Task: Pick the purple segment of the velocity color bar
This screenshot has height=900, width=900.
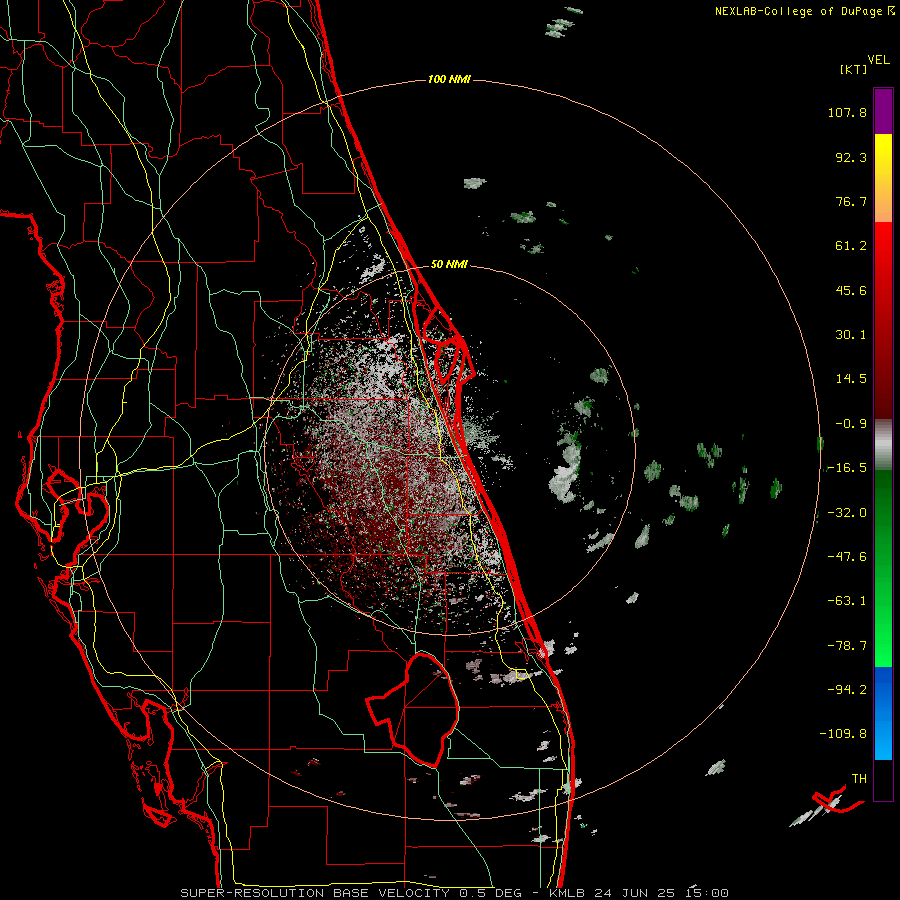Action: 883,111
